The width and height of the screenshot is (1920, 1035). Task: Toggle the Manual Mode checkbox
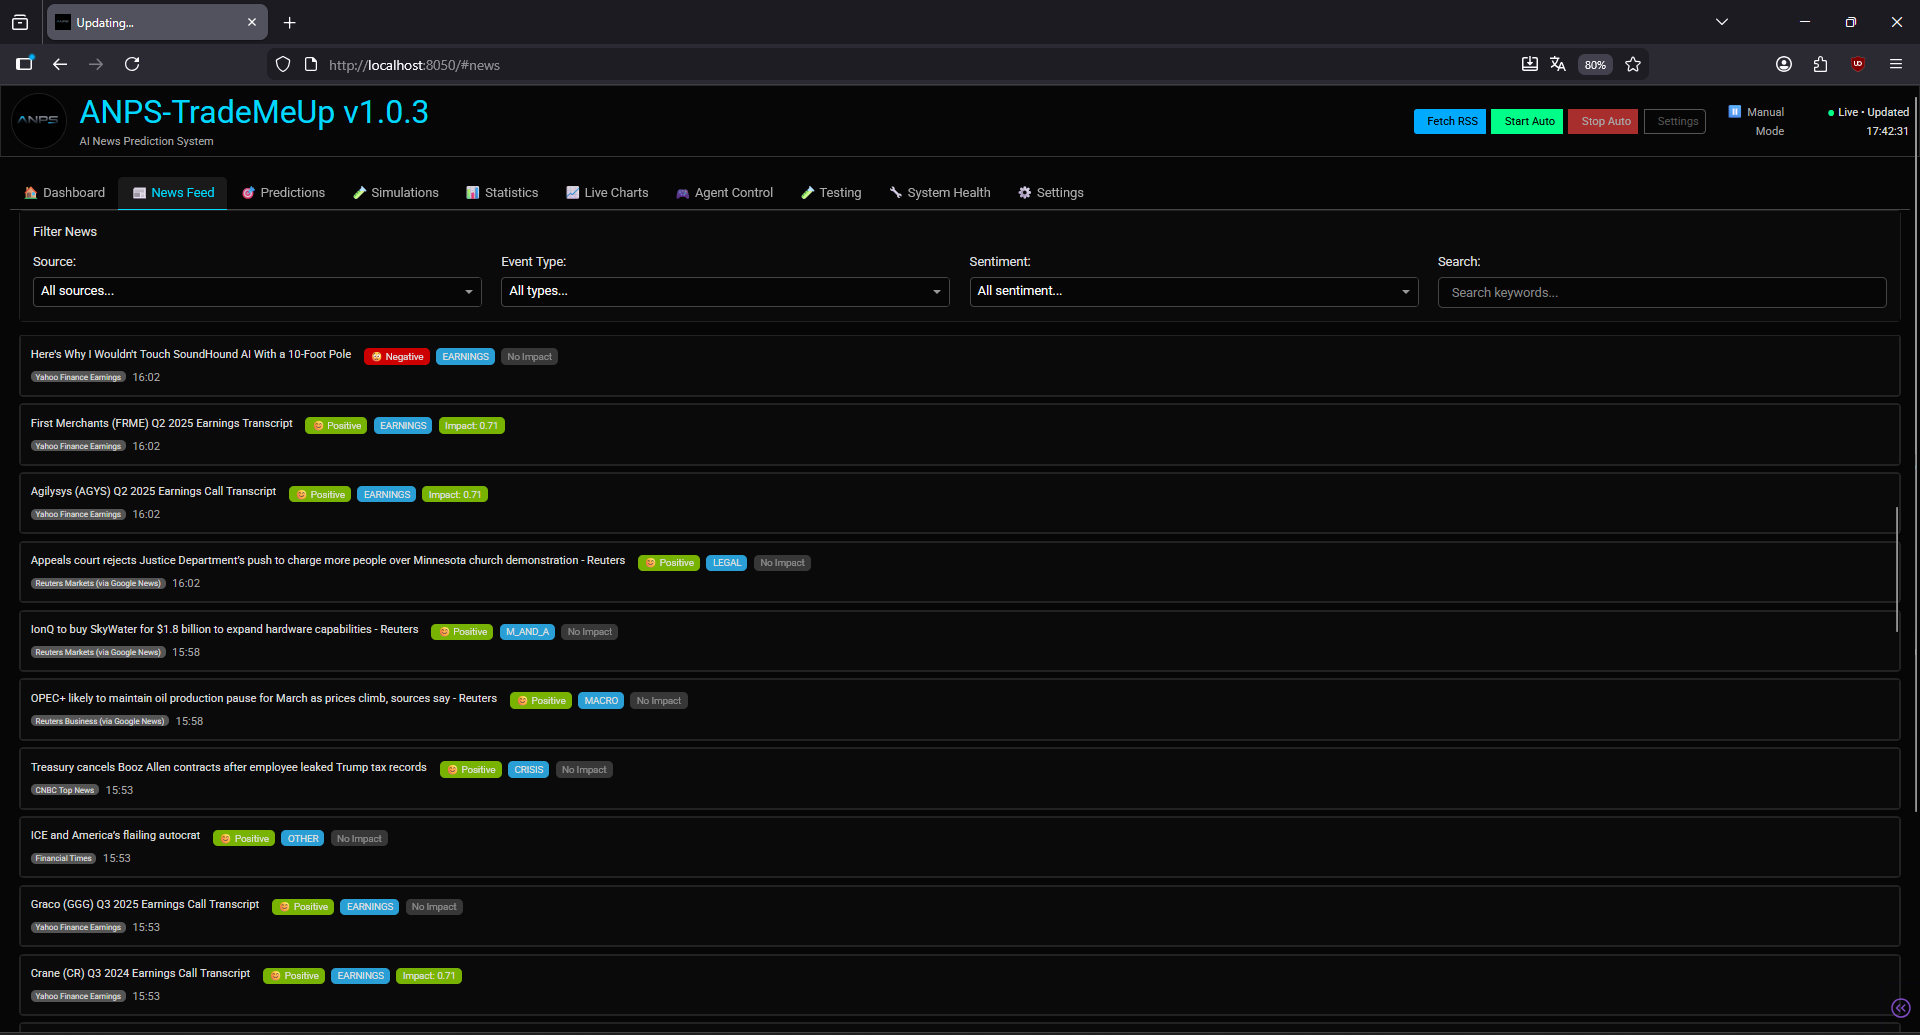pos(1735,111)
